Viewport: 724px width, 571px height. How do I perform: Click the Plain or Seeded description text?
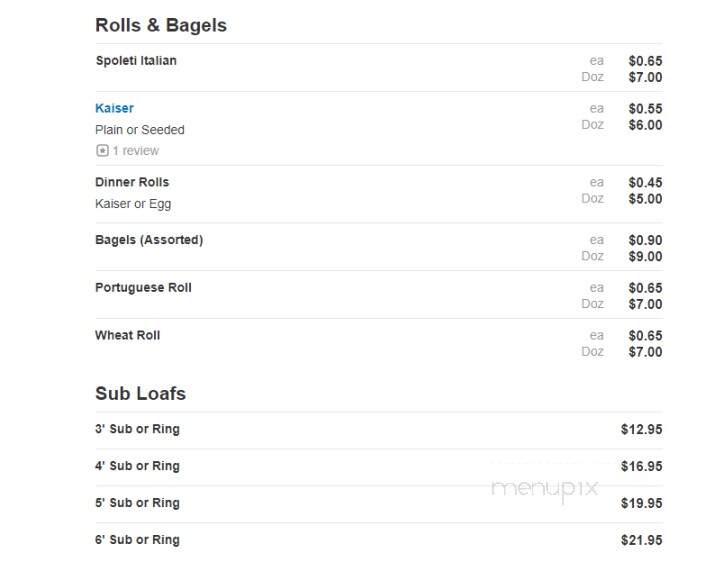click(x=140, y=130)
